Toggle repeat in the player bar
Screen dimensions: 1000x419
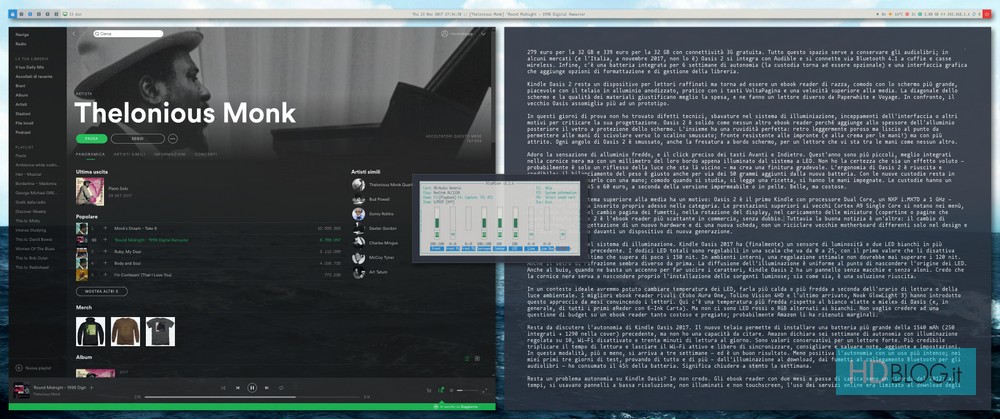(281, 387)
